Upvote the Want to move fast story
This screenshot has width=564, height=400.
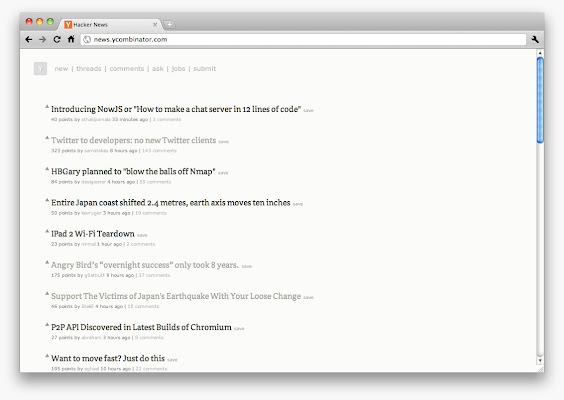pyautogui.click(x=47, y=356)
